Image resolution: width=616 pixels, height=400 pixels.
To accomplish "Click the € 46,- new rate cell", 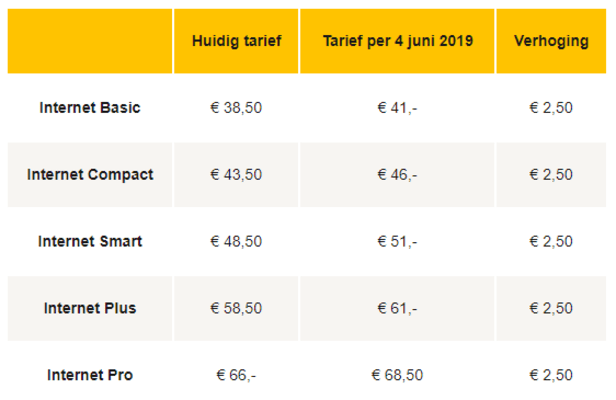I will click(397, 174).
